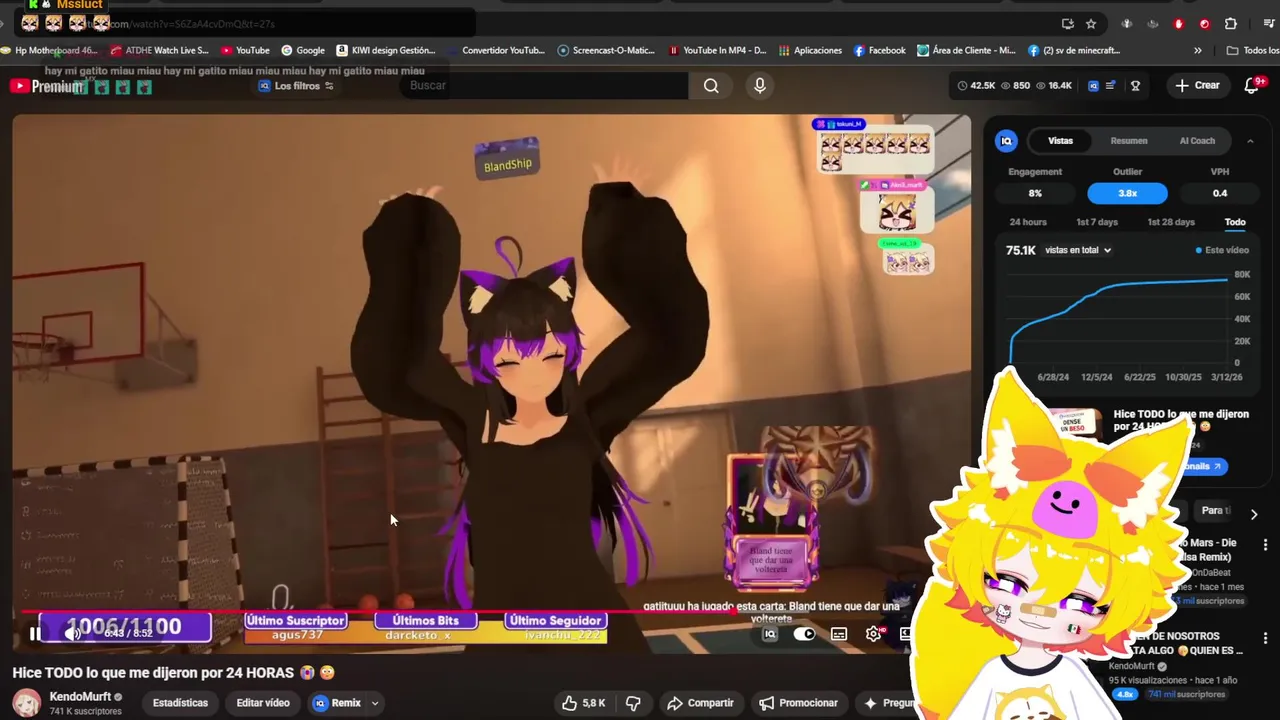Open Los filtros option
The image size is (1280, 720).
point(297,86)
